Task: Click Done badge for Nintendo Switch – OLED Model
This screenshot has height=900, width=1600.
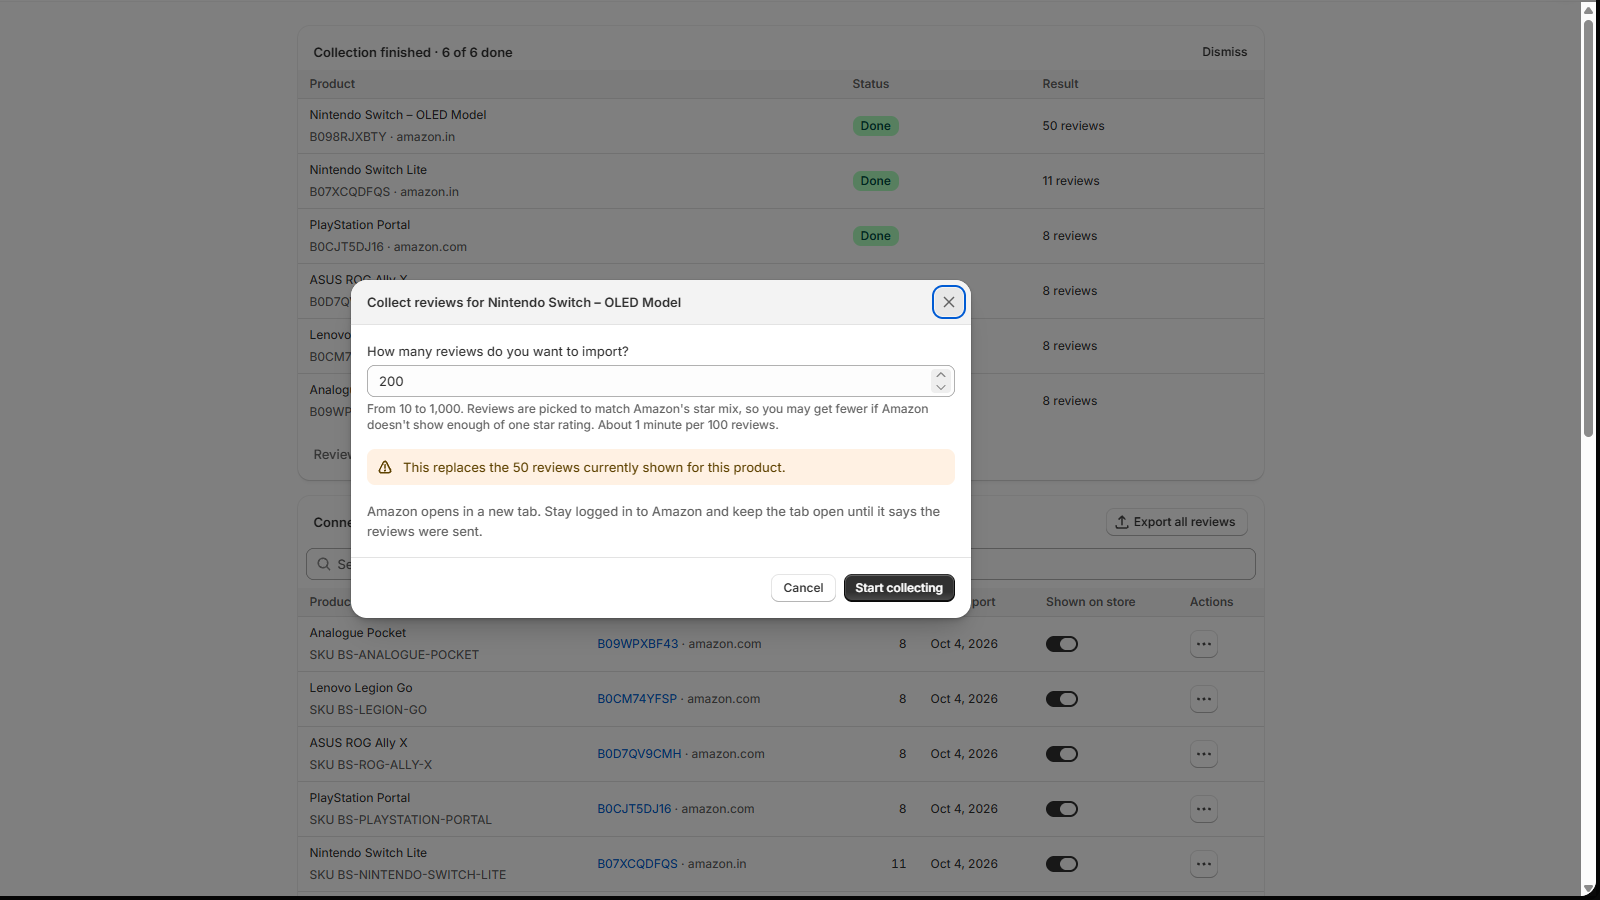Action: click(875, 126)
